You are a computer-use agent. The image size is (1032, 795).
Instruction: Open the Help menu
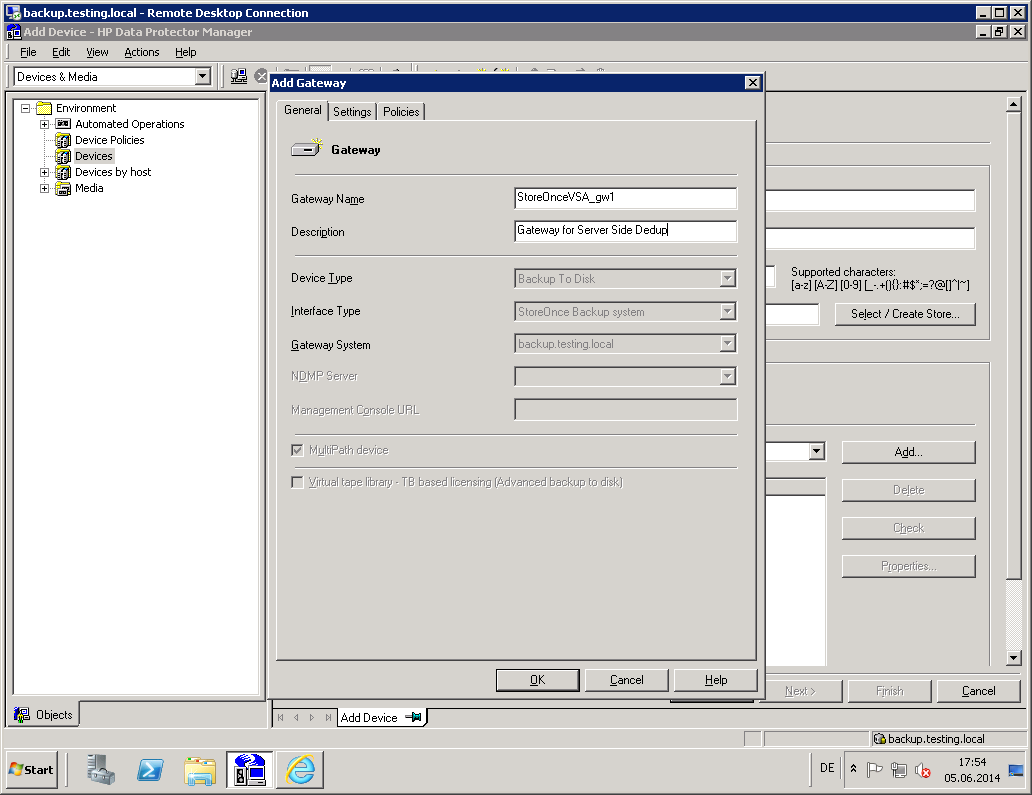point(186,52)
